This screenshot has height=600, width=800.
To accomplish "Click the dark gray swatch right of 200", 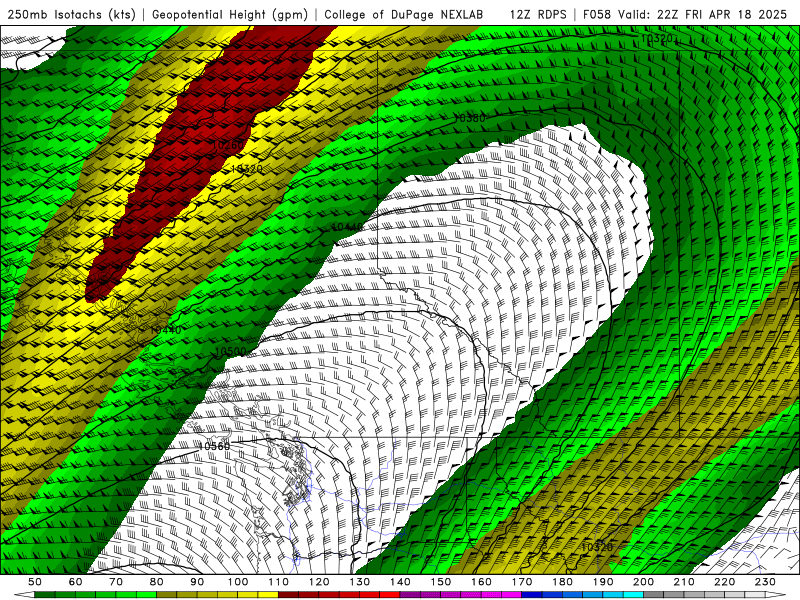I will pos(654,595).
